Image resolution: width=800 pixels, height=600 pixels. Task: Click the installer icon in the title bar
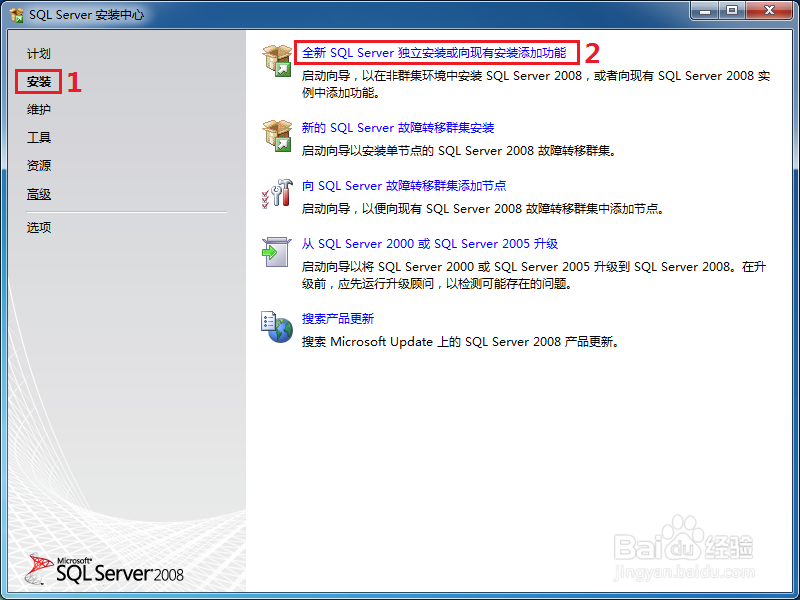[x=14, y=14]
